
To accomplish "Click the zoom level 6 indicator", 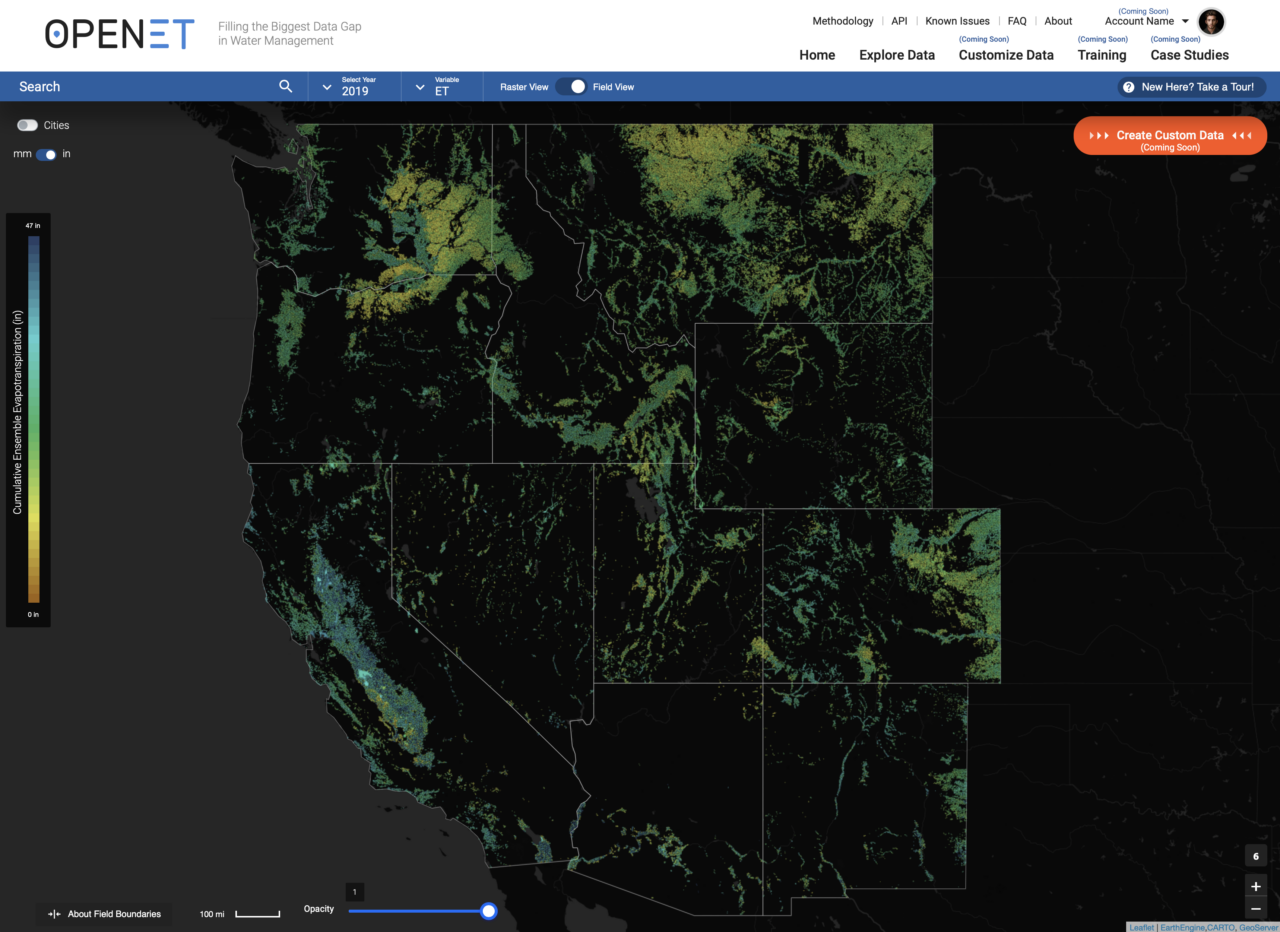I will [x=1255, y=855].
